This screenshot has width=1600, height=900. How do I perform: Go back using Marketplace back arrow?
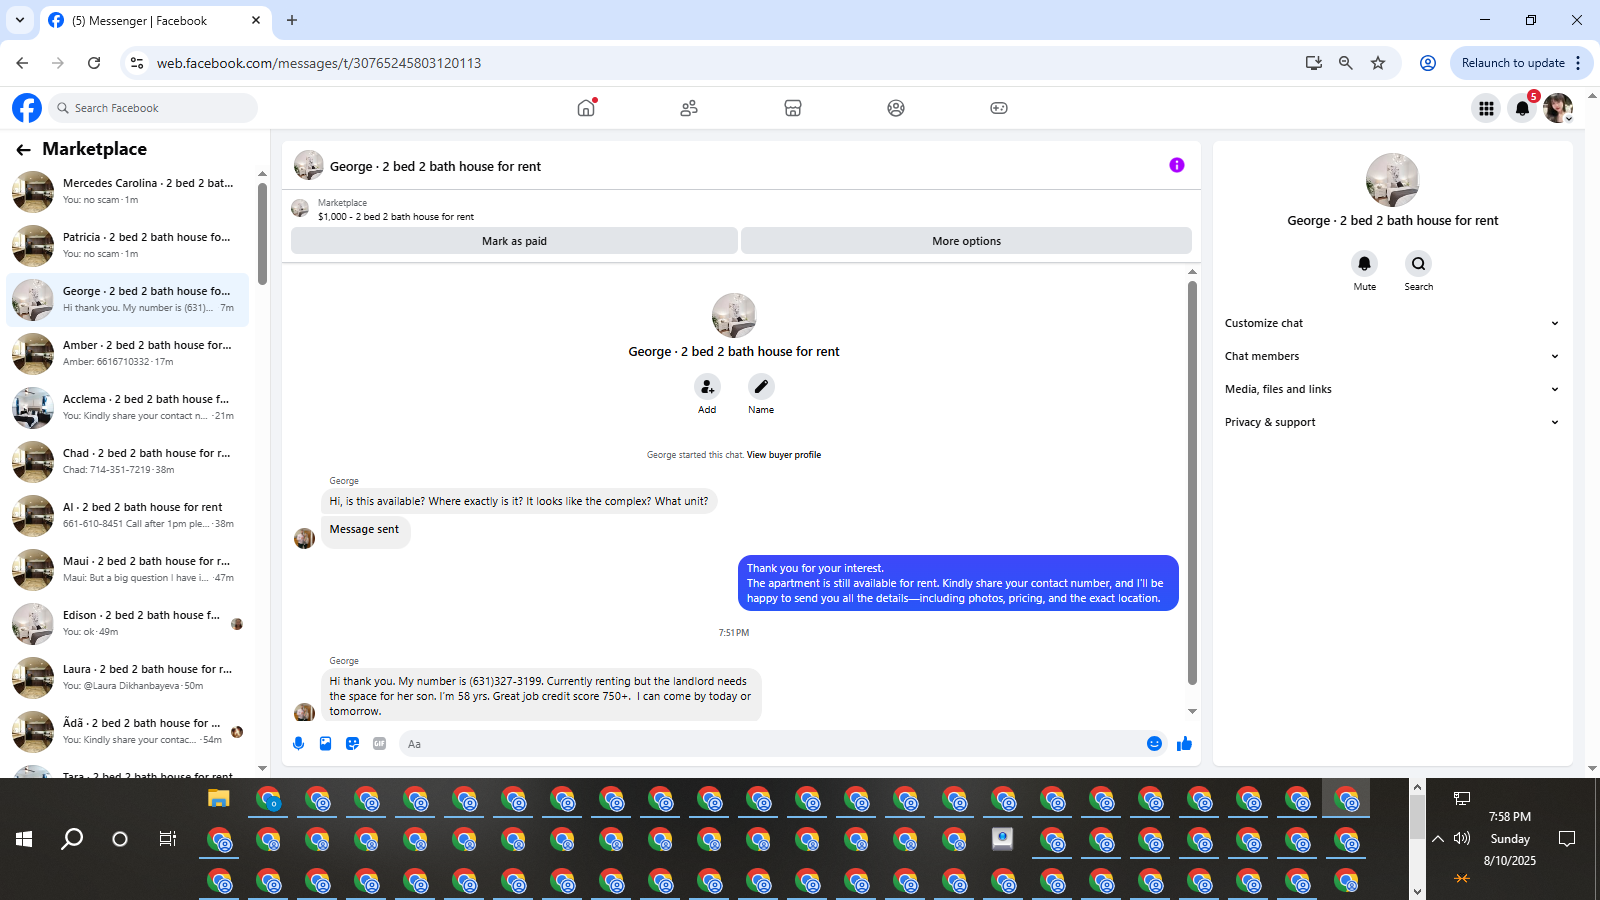23,149
